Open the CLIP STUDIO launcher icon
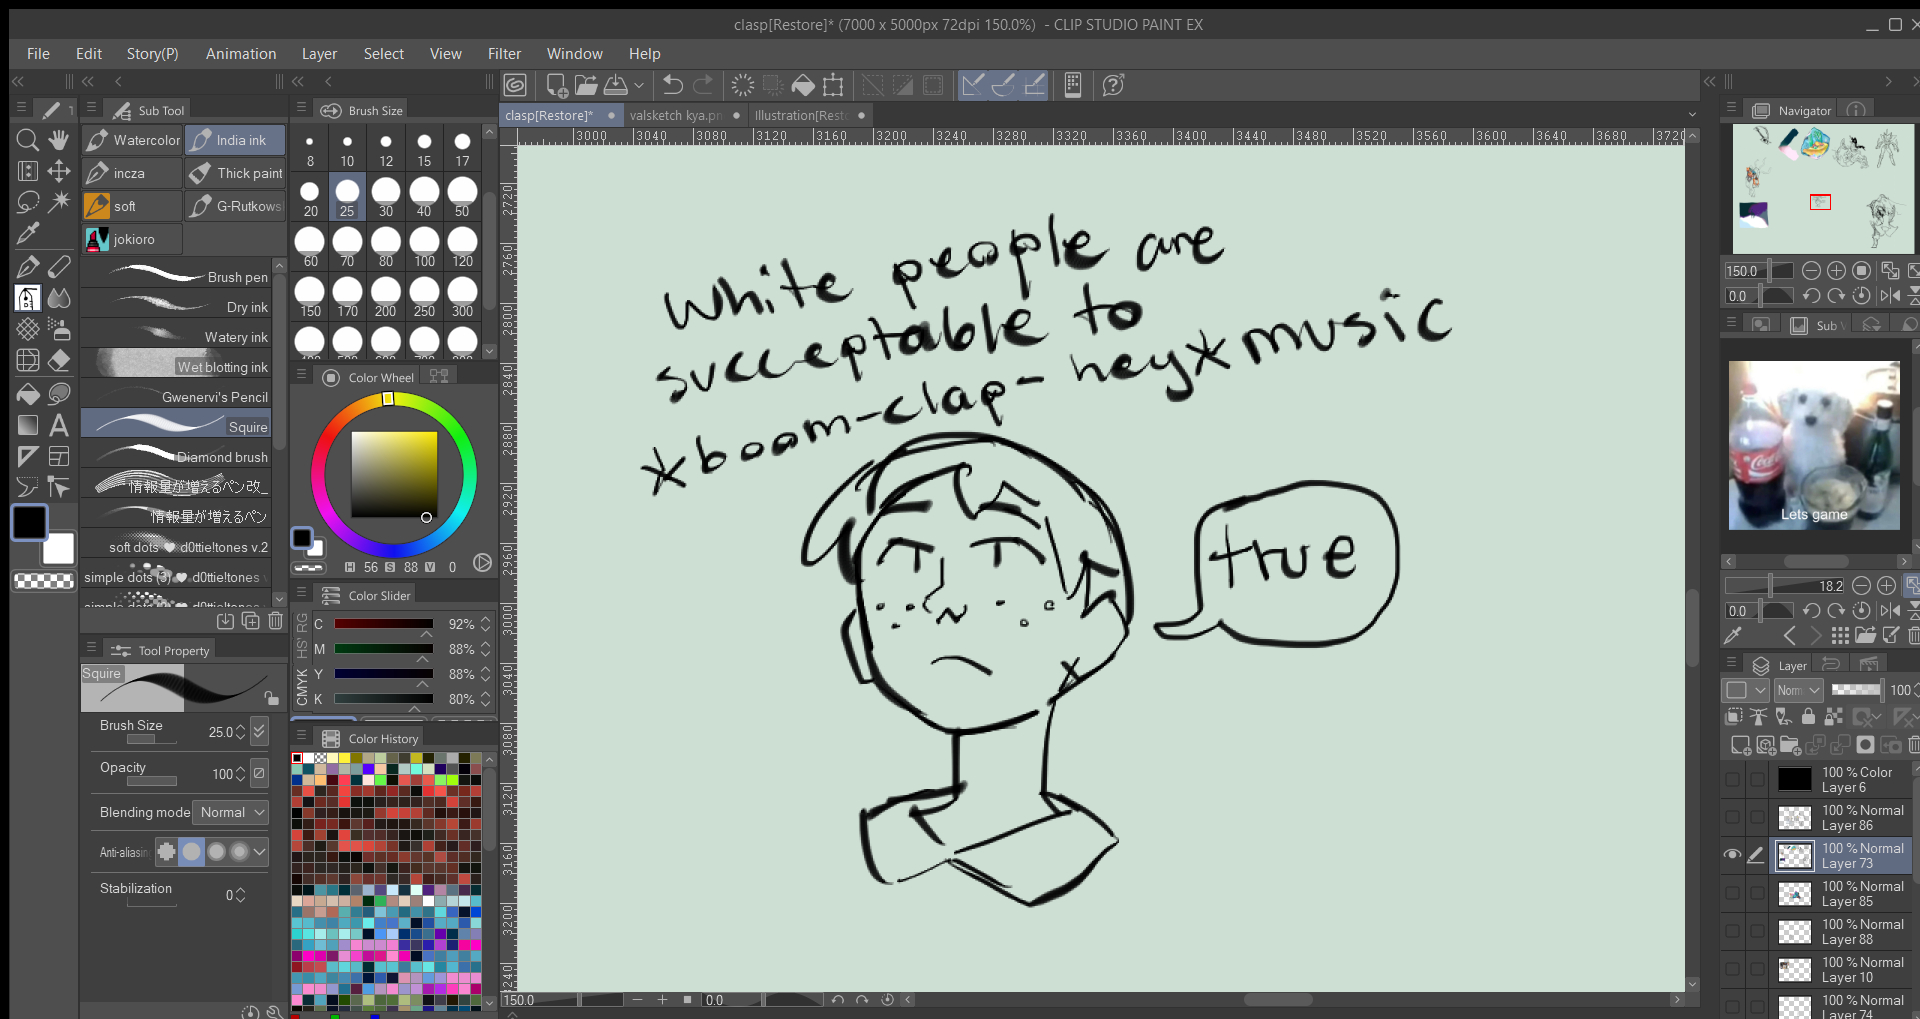Image resolution: width=1920 pixels, height=1019 pixels. click(x=515, y=86)
